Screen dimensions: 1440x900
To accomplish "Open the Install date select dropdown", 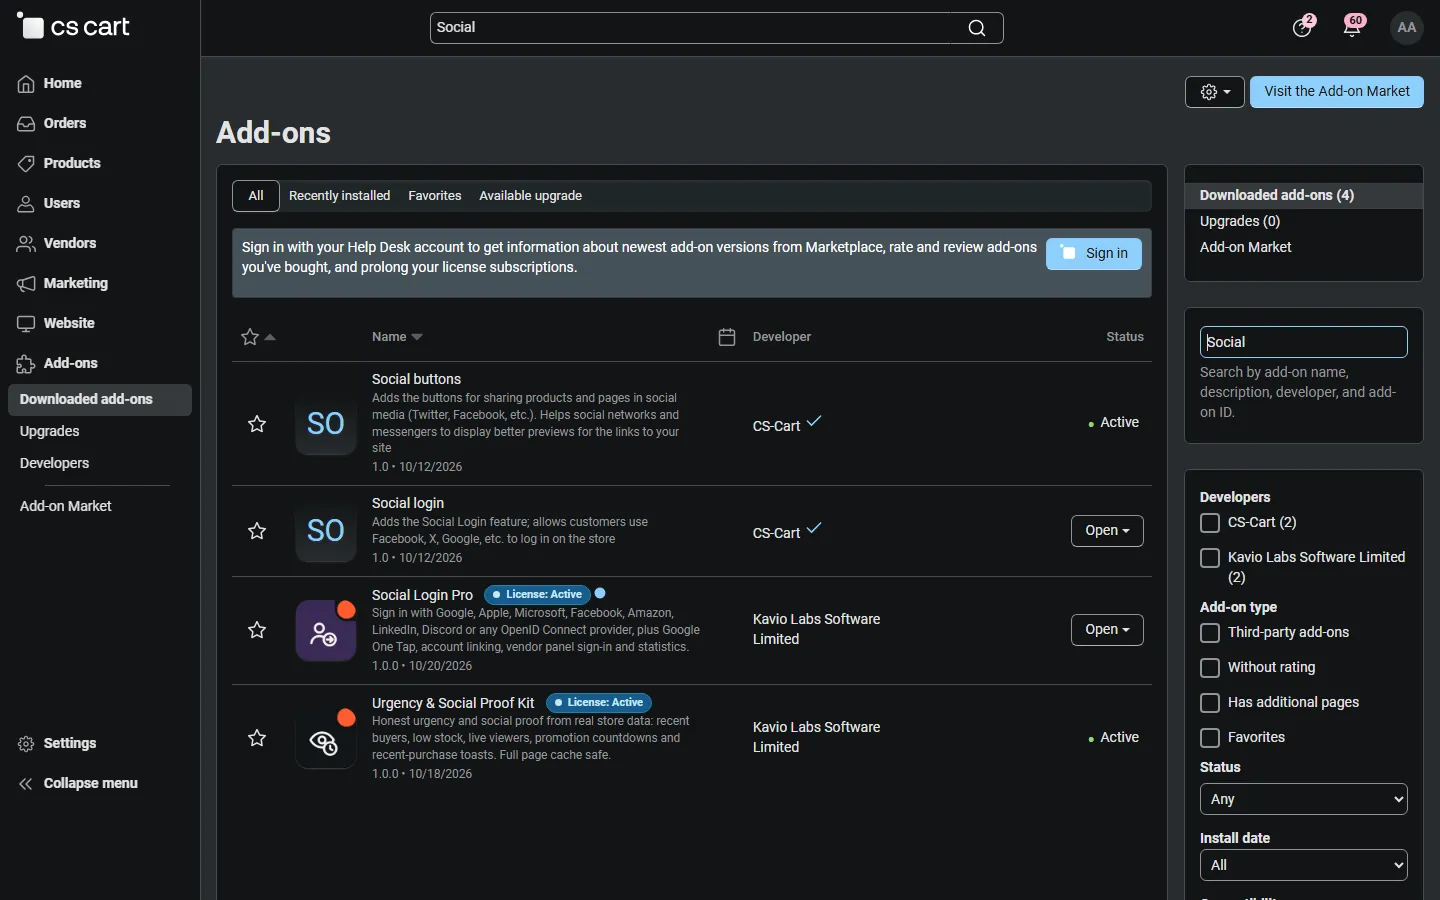I will [1304, 865].
